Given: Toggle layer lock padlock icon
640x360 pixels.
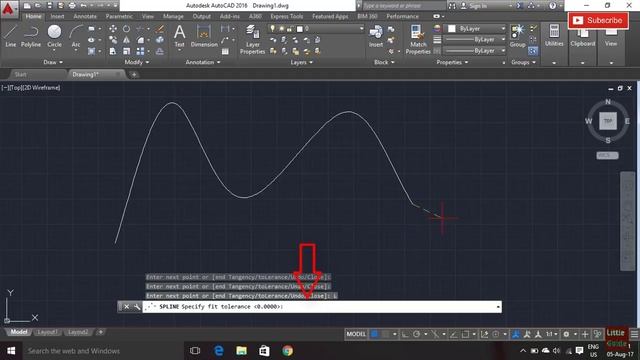Looking at the screenshot, I should pos(290,29).
